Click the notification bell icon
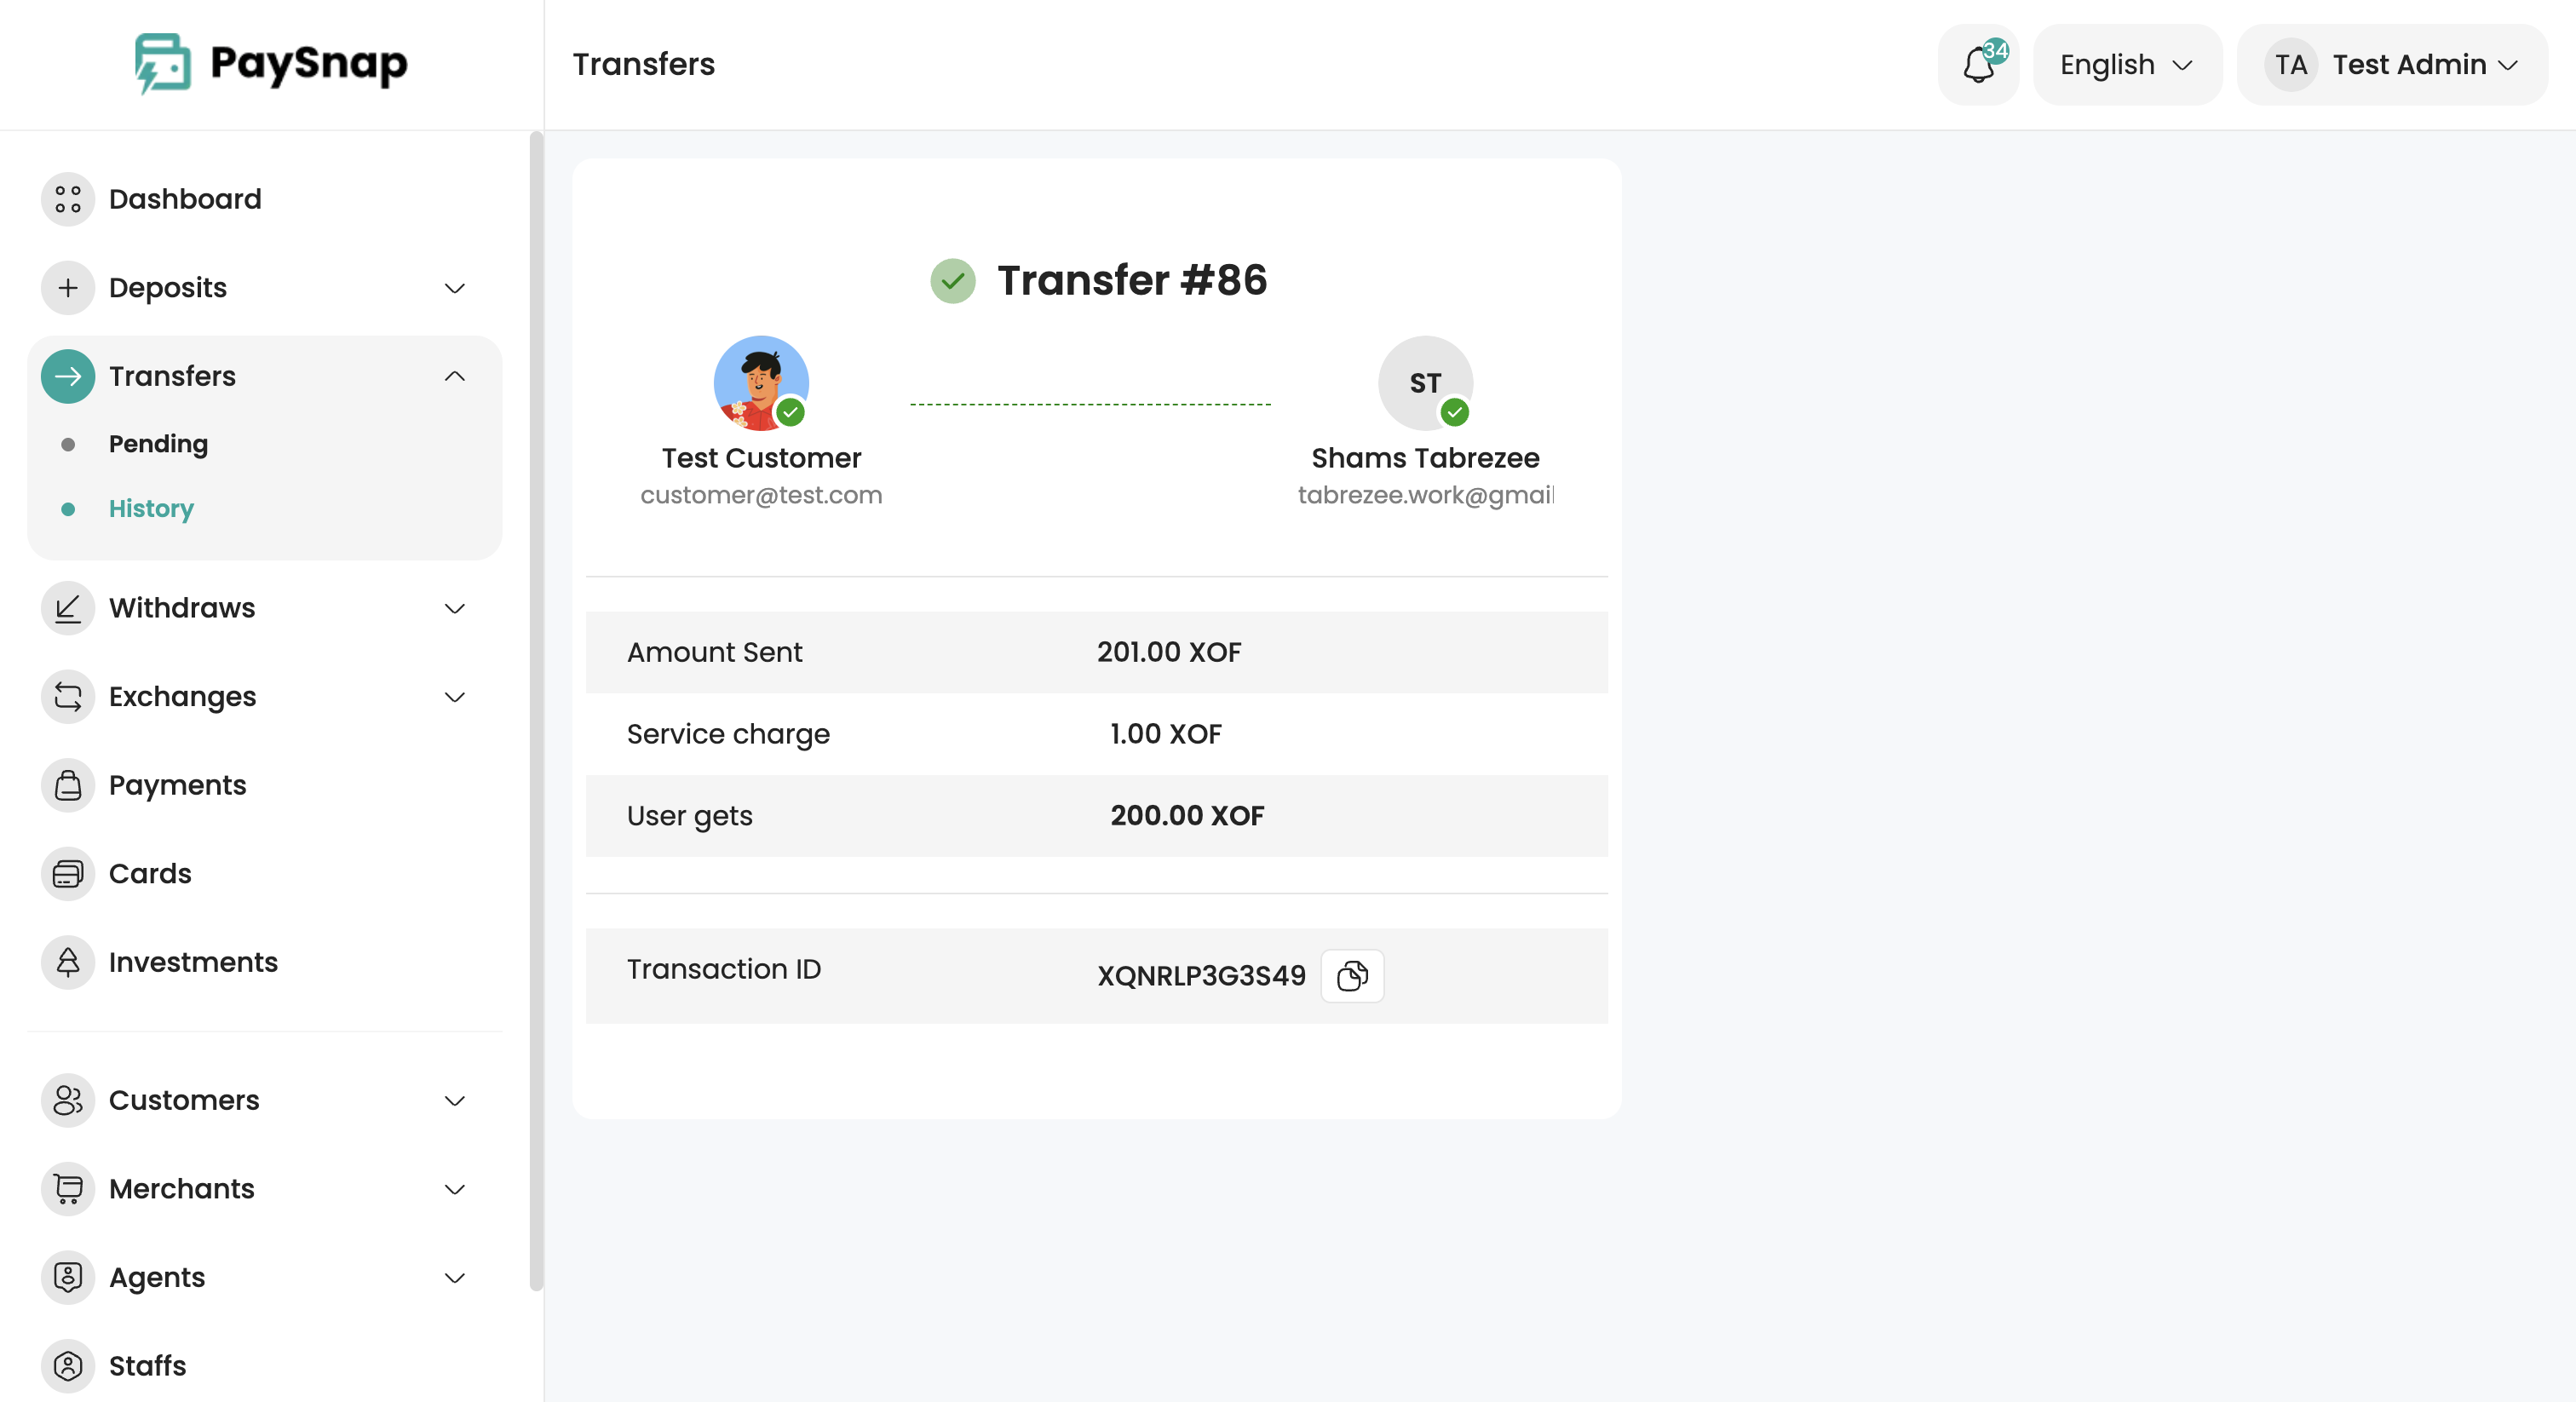2576x1402 pixels. pyautogui.click(x=1977, y=65)
